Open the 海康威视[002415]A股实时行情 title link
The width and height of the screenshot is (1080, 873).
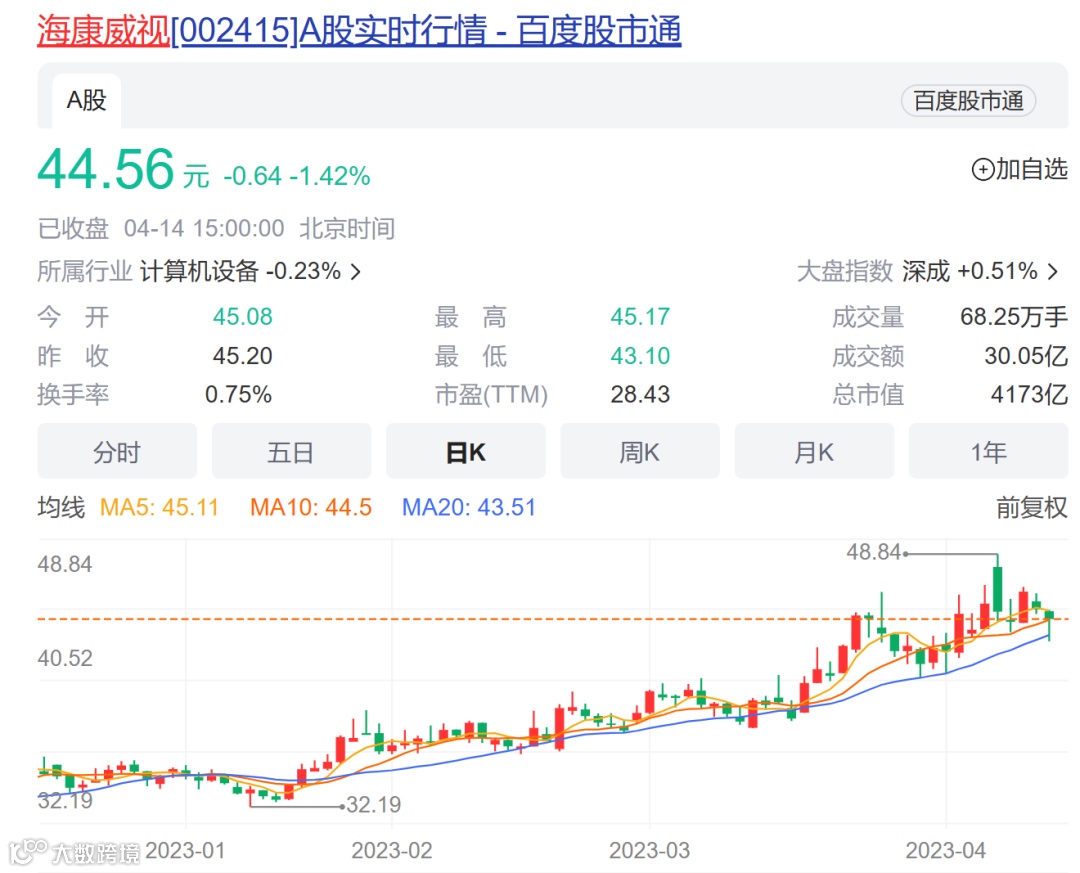[x=359, y=31]
